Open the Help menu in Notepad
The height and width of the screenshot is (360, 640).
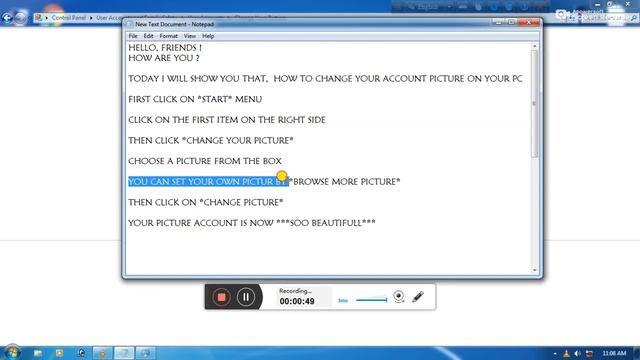pos(208,36)
